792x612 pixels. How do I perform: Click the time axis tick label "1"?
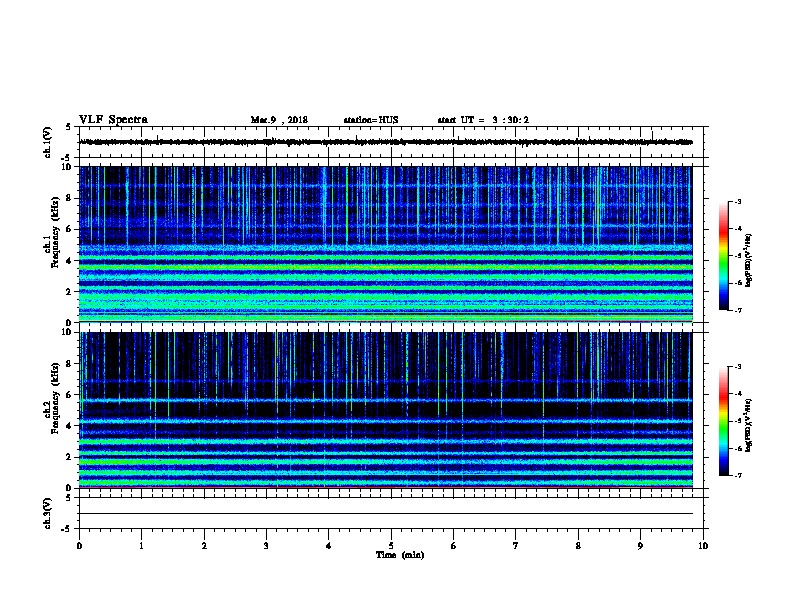(x=141, y=546)
